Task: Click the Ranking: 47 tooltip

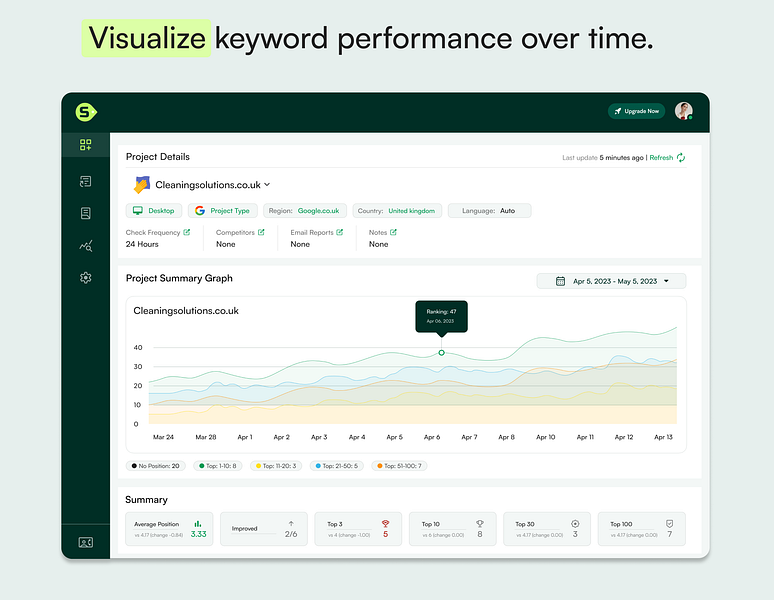Action: [441, 316]
